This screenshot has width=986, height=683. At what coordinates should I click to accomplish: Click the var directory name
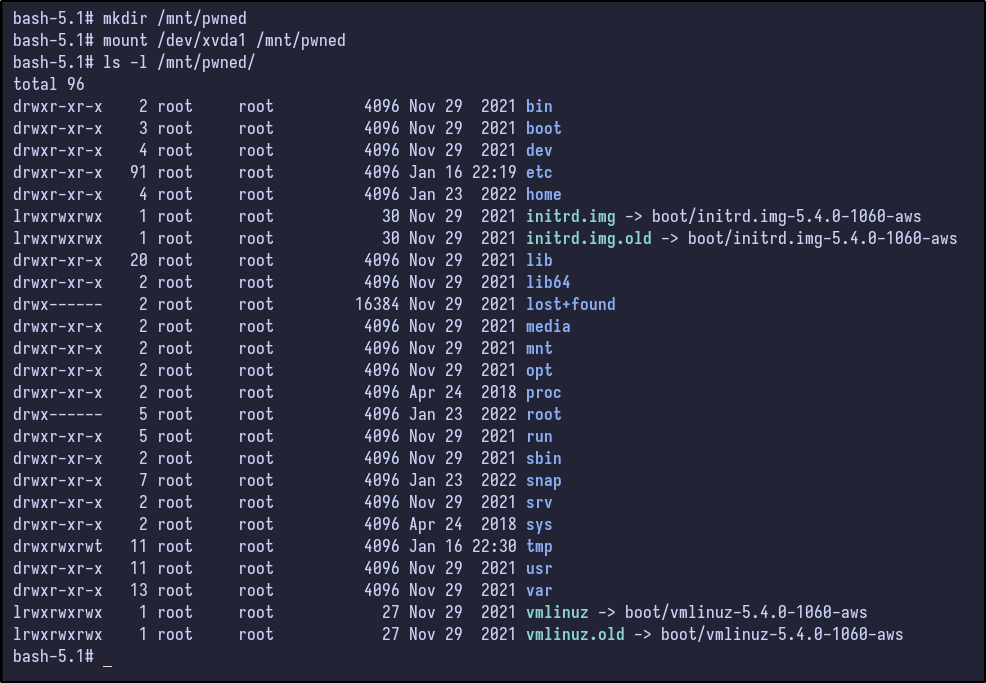[539, 590]
